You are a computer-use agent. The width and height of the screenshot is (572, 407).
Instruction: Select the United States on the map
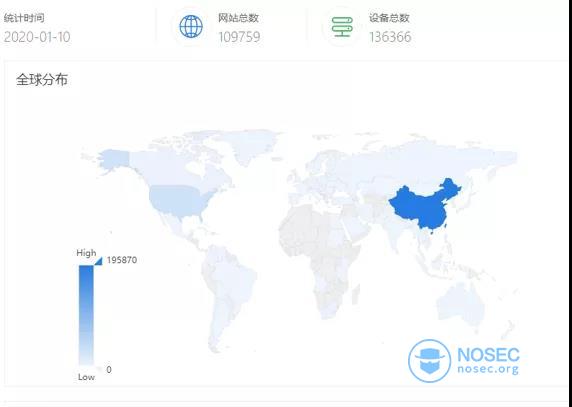(x=178, y=200)
